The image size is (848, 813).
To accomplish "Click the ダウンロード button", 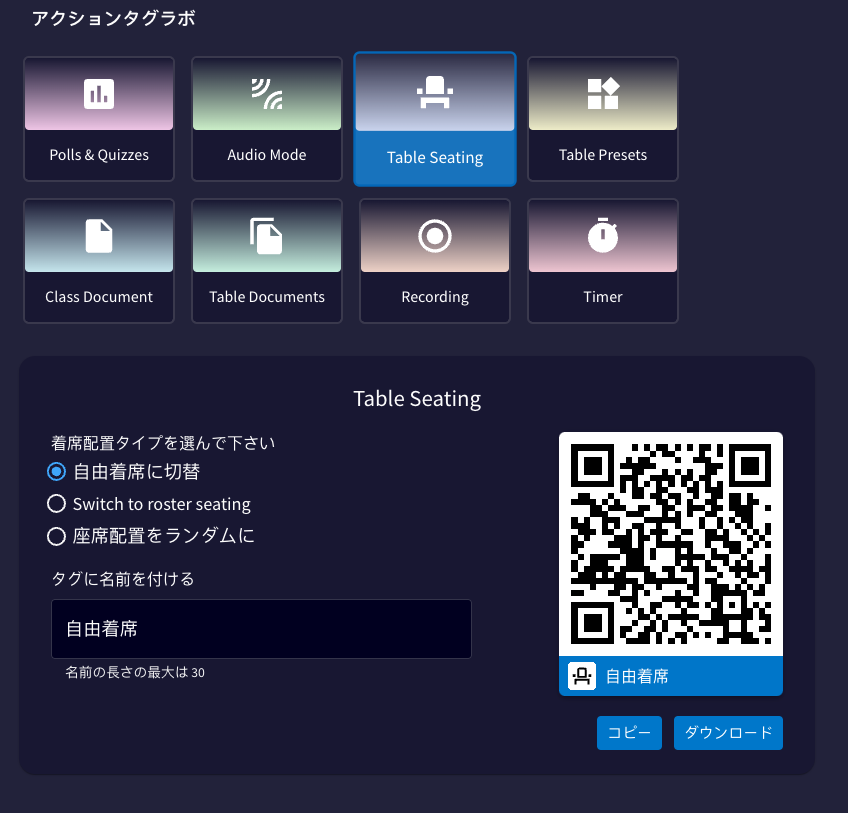I will coord(728,733).
